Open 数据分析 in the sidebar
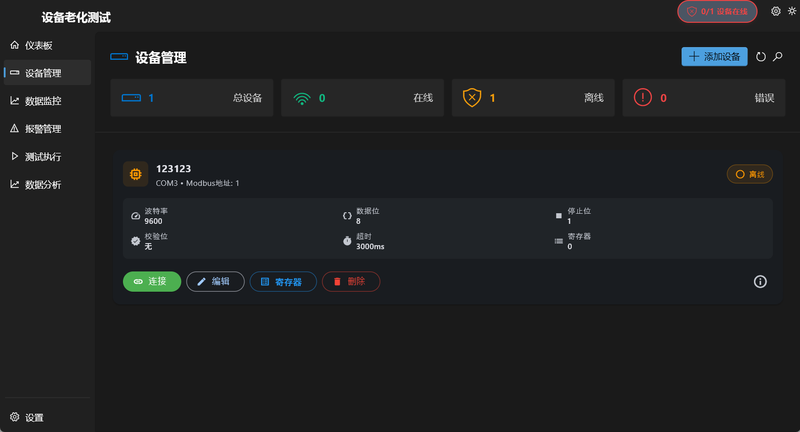This screenshot has width=800, height=432. pyautogui.click(x=42, y=185)
